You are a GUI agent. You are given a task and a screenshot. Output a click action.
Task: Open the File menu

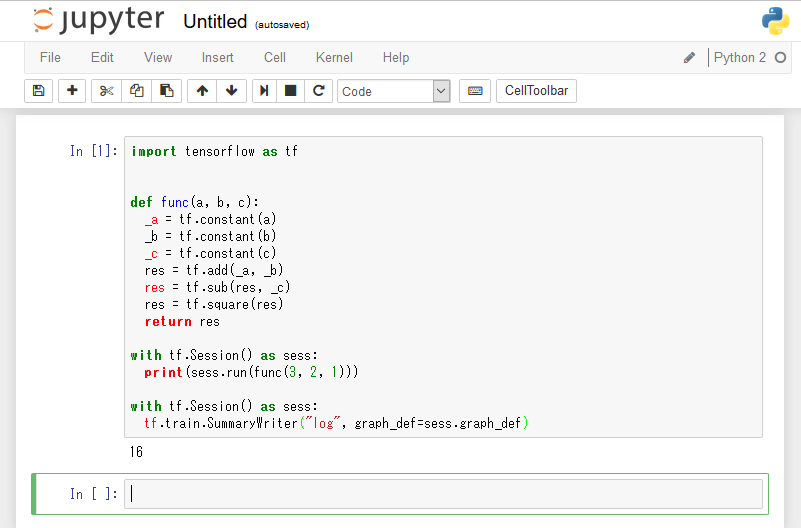(x=50, y=57)
